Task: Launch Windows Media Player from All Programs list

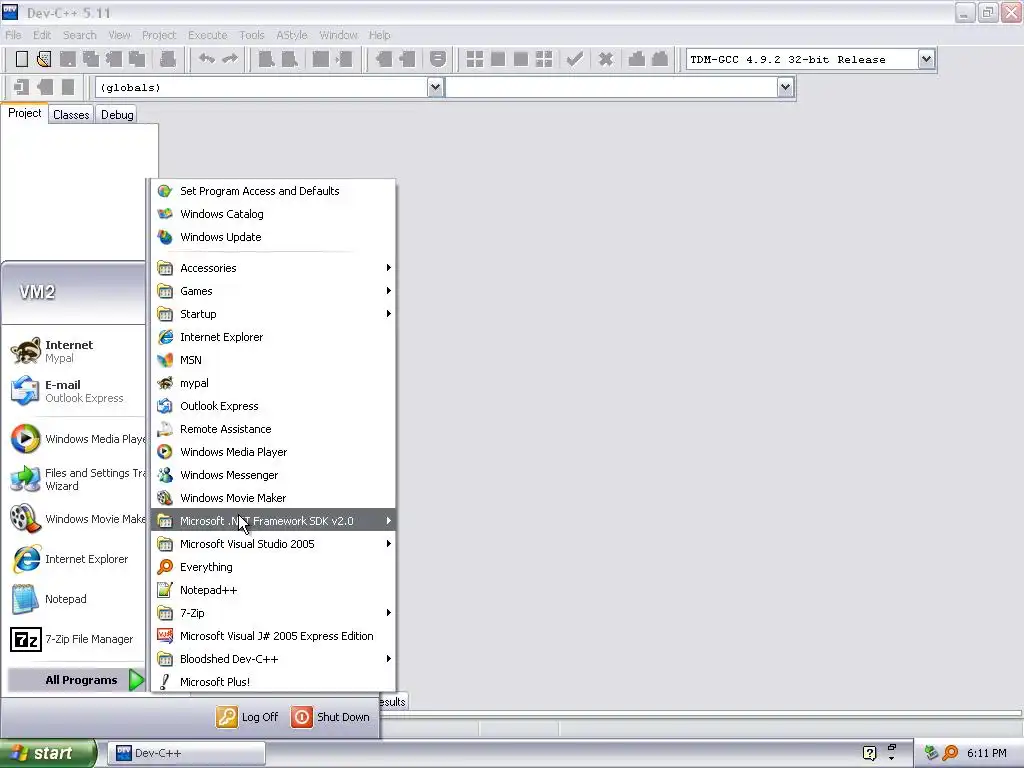Action: (x=273, y=452)
